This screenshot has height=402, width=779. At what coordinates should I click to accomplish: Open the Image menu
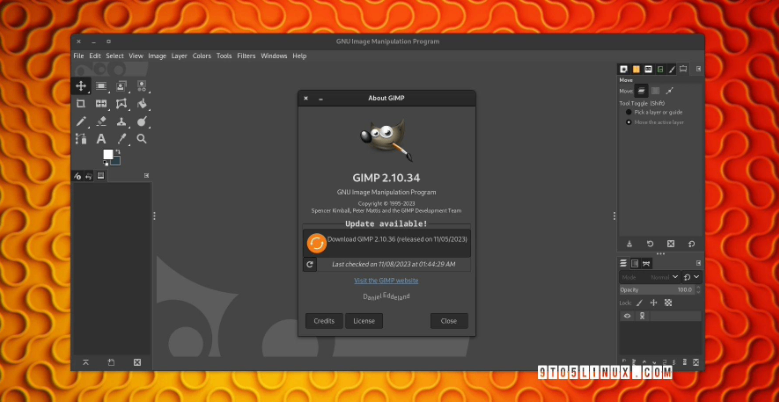click(x=157, y=56)
